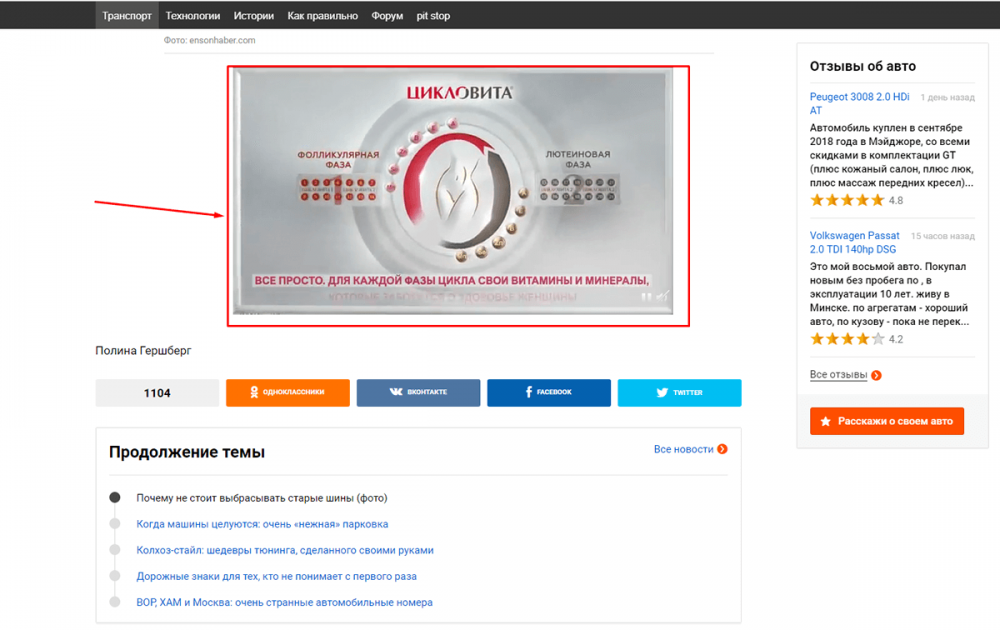This screenshot has width=1000, height=630.
Task: Click the share counter showing 1104
Action: coord(157,393)
